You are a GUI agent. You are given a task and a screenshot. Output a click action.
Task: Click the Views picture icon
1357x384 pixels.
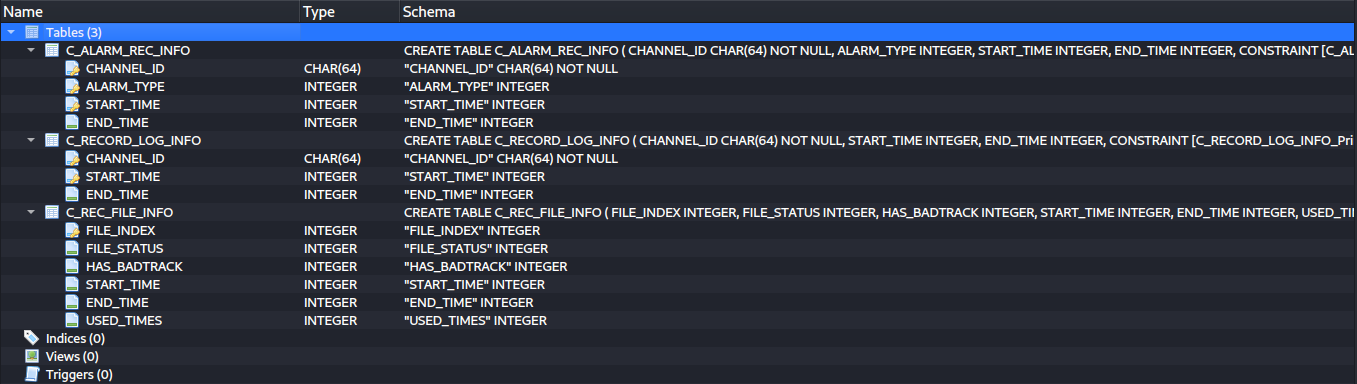(32, 356)
